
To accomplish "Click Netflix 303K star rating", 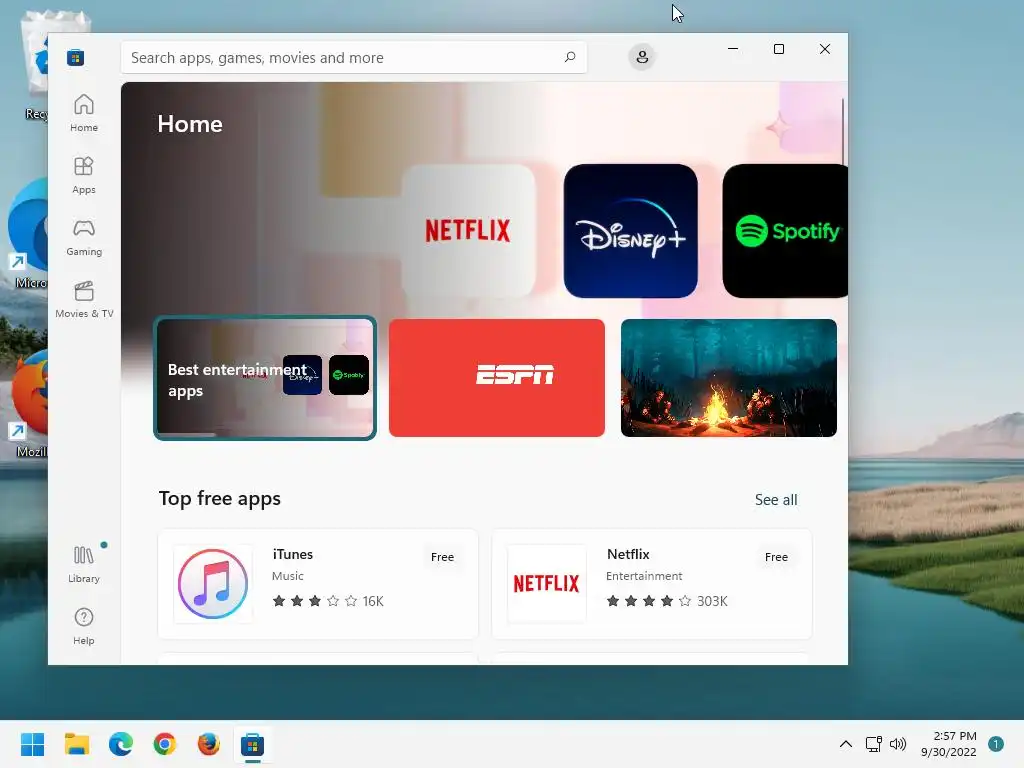I will 667,601.
